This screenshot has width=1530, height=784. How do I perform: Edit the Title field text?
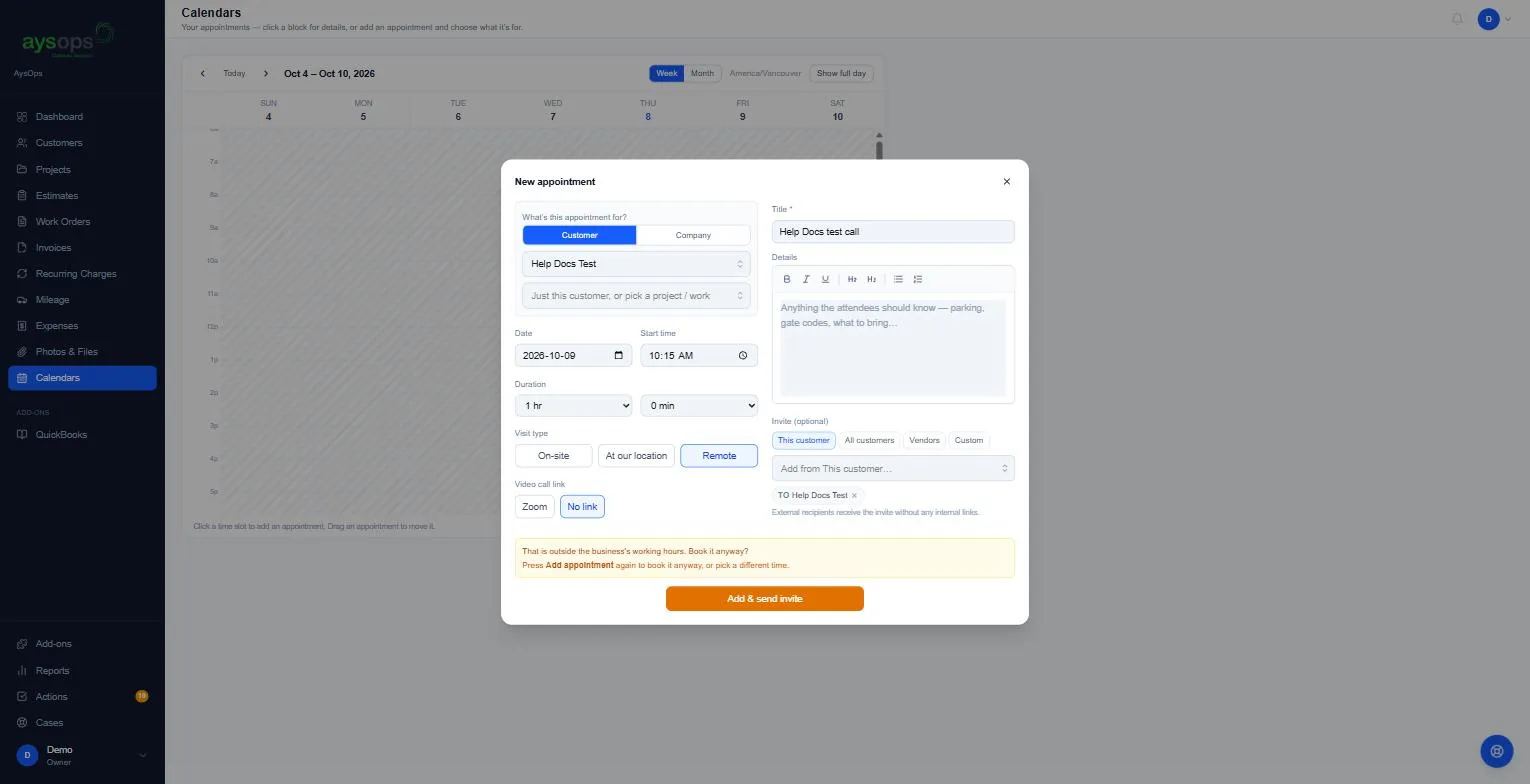point(893,232)
